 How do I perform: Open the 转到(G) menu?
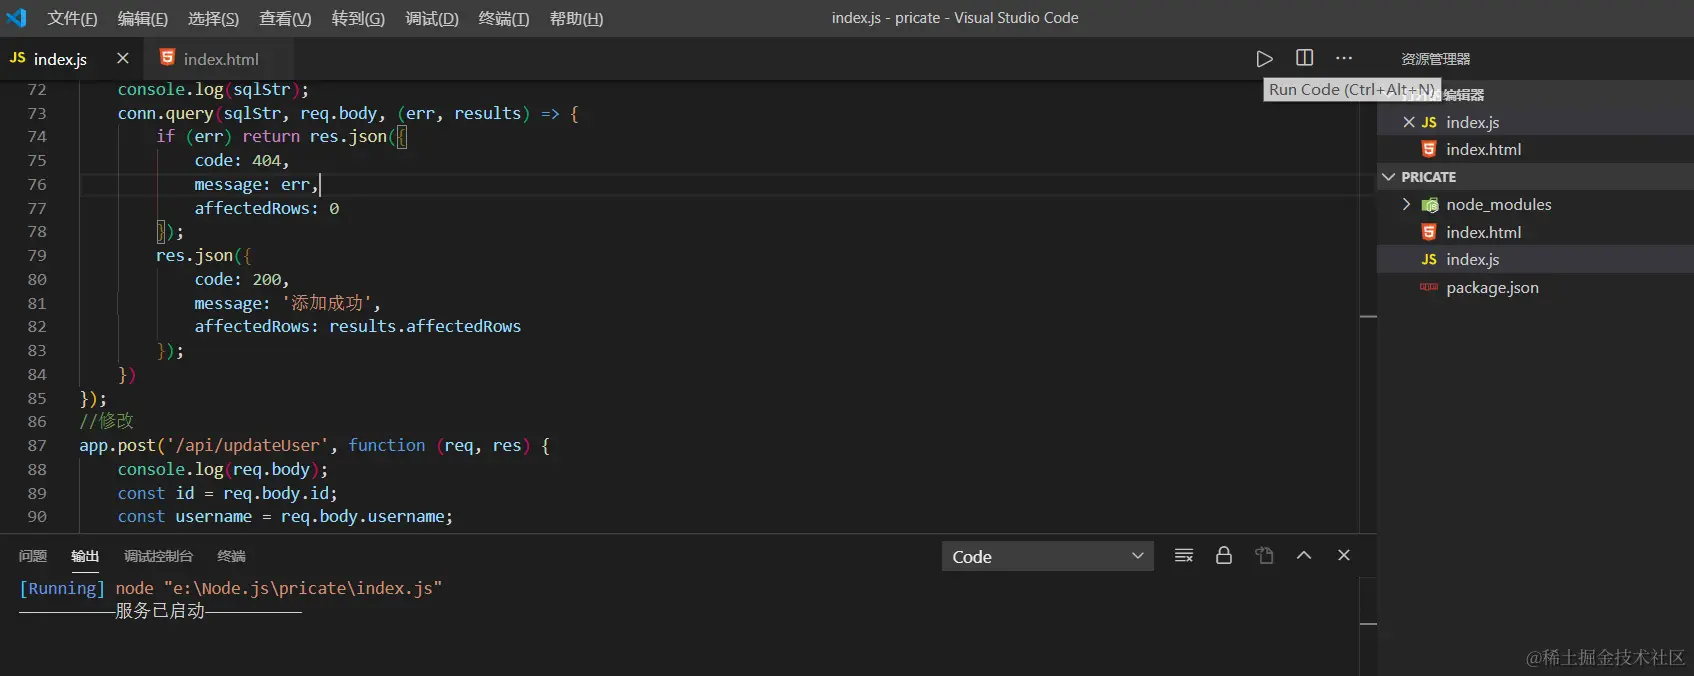point(358,18)
